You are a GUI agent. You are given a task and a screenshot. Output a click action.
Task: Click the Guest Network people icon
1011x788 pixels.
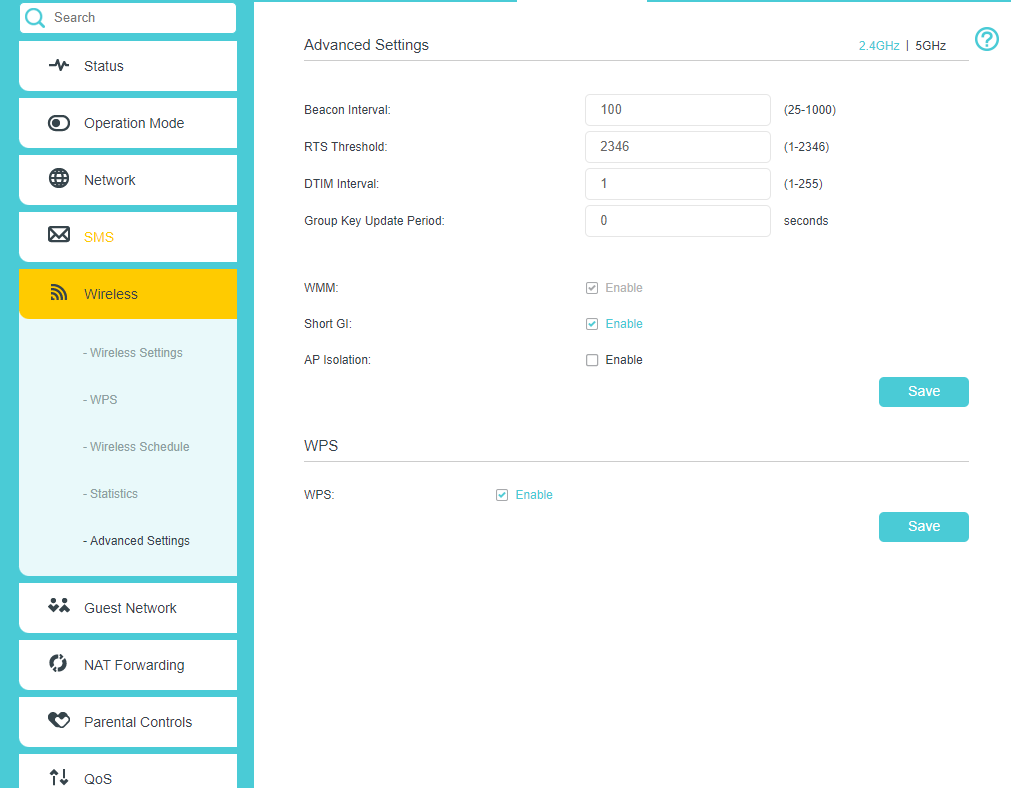[x=59, y=606]
